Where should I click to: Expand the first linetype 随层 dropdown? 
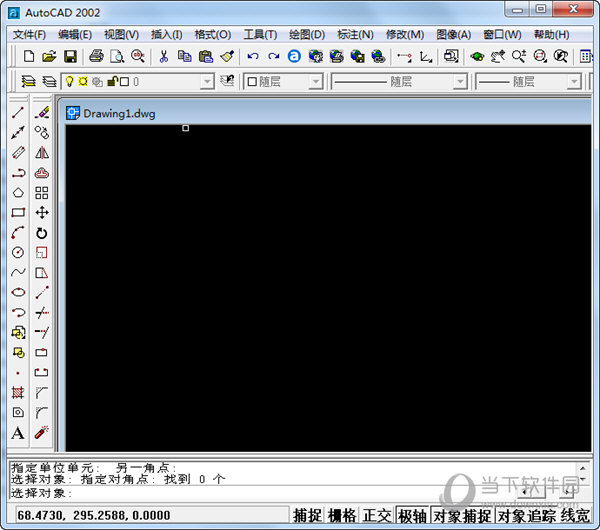tap(460, 82)
